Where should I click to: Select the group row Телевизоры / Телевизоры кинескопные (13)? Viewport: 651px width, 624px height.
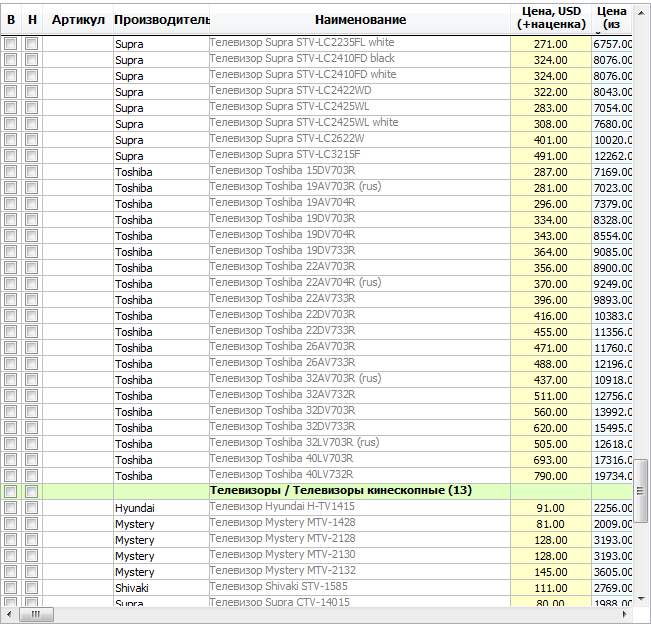(x=317, y=492)
